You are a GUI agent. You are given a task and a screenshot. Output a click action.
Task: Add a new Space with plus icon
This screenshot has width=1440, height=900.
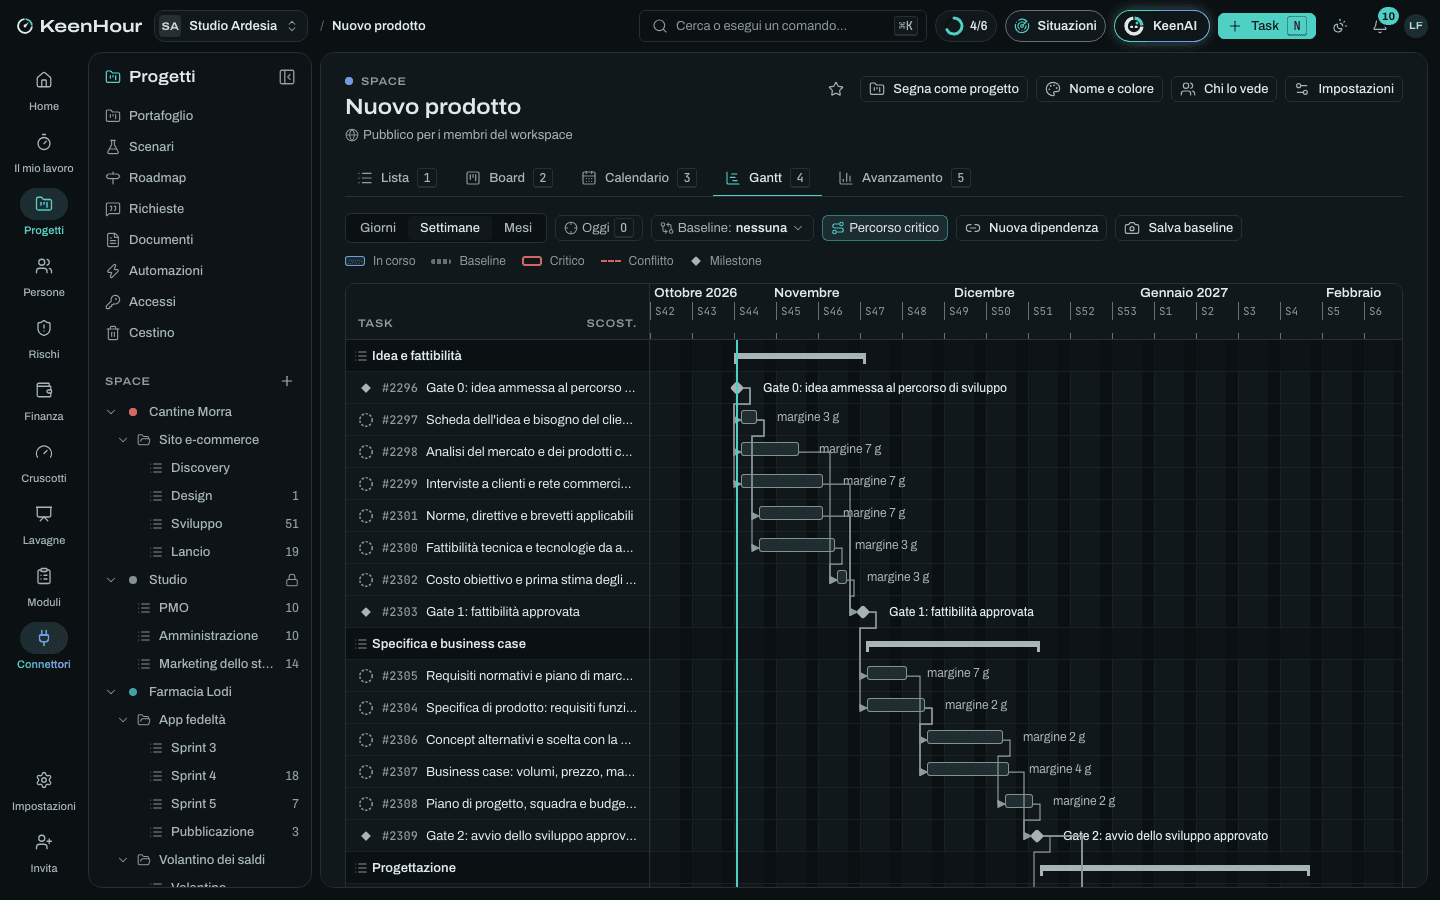click(x=287, y=381)
